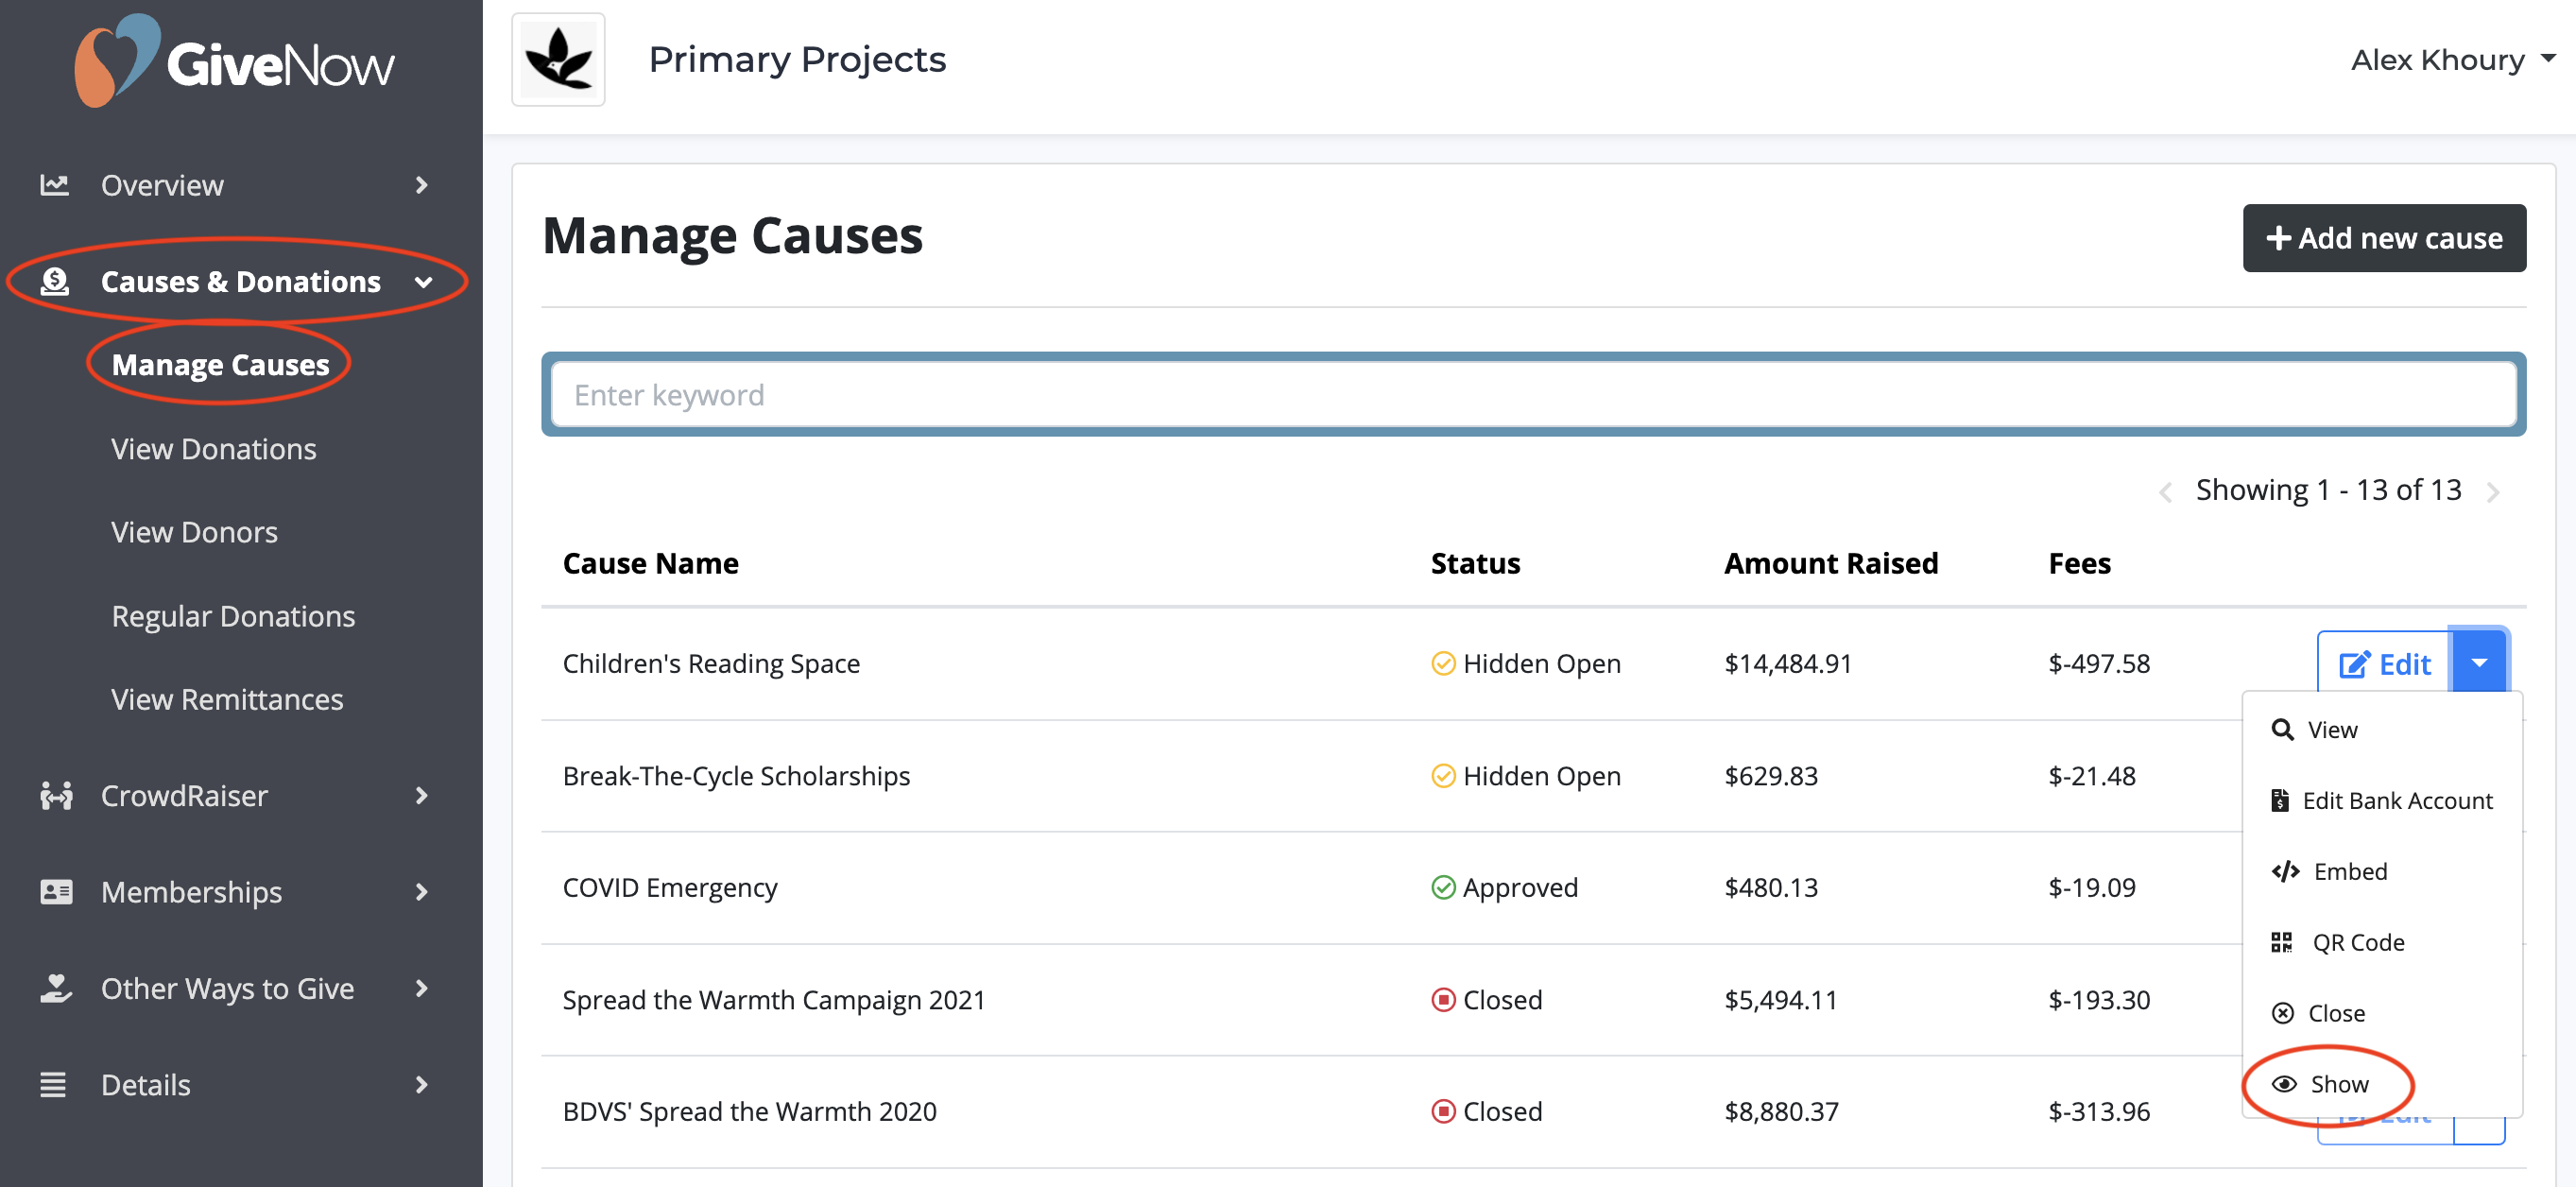Open the Alex Khoury user dropdown
The image size is (2576, 1187).
pos(2453,60)
